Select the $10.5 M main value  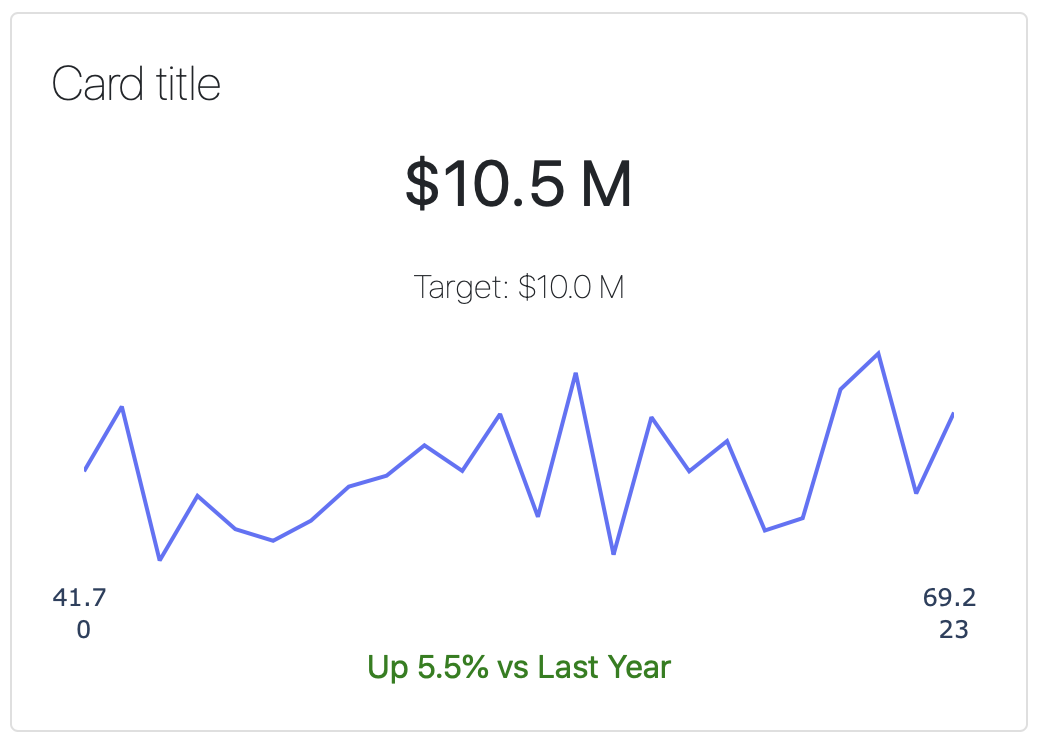(518, 183)
